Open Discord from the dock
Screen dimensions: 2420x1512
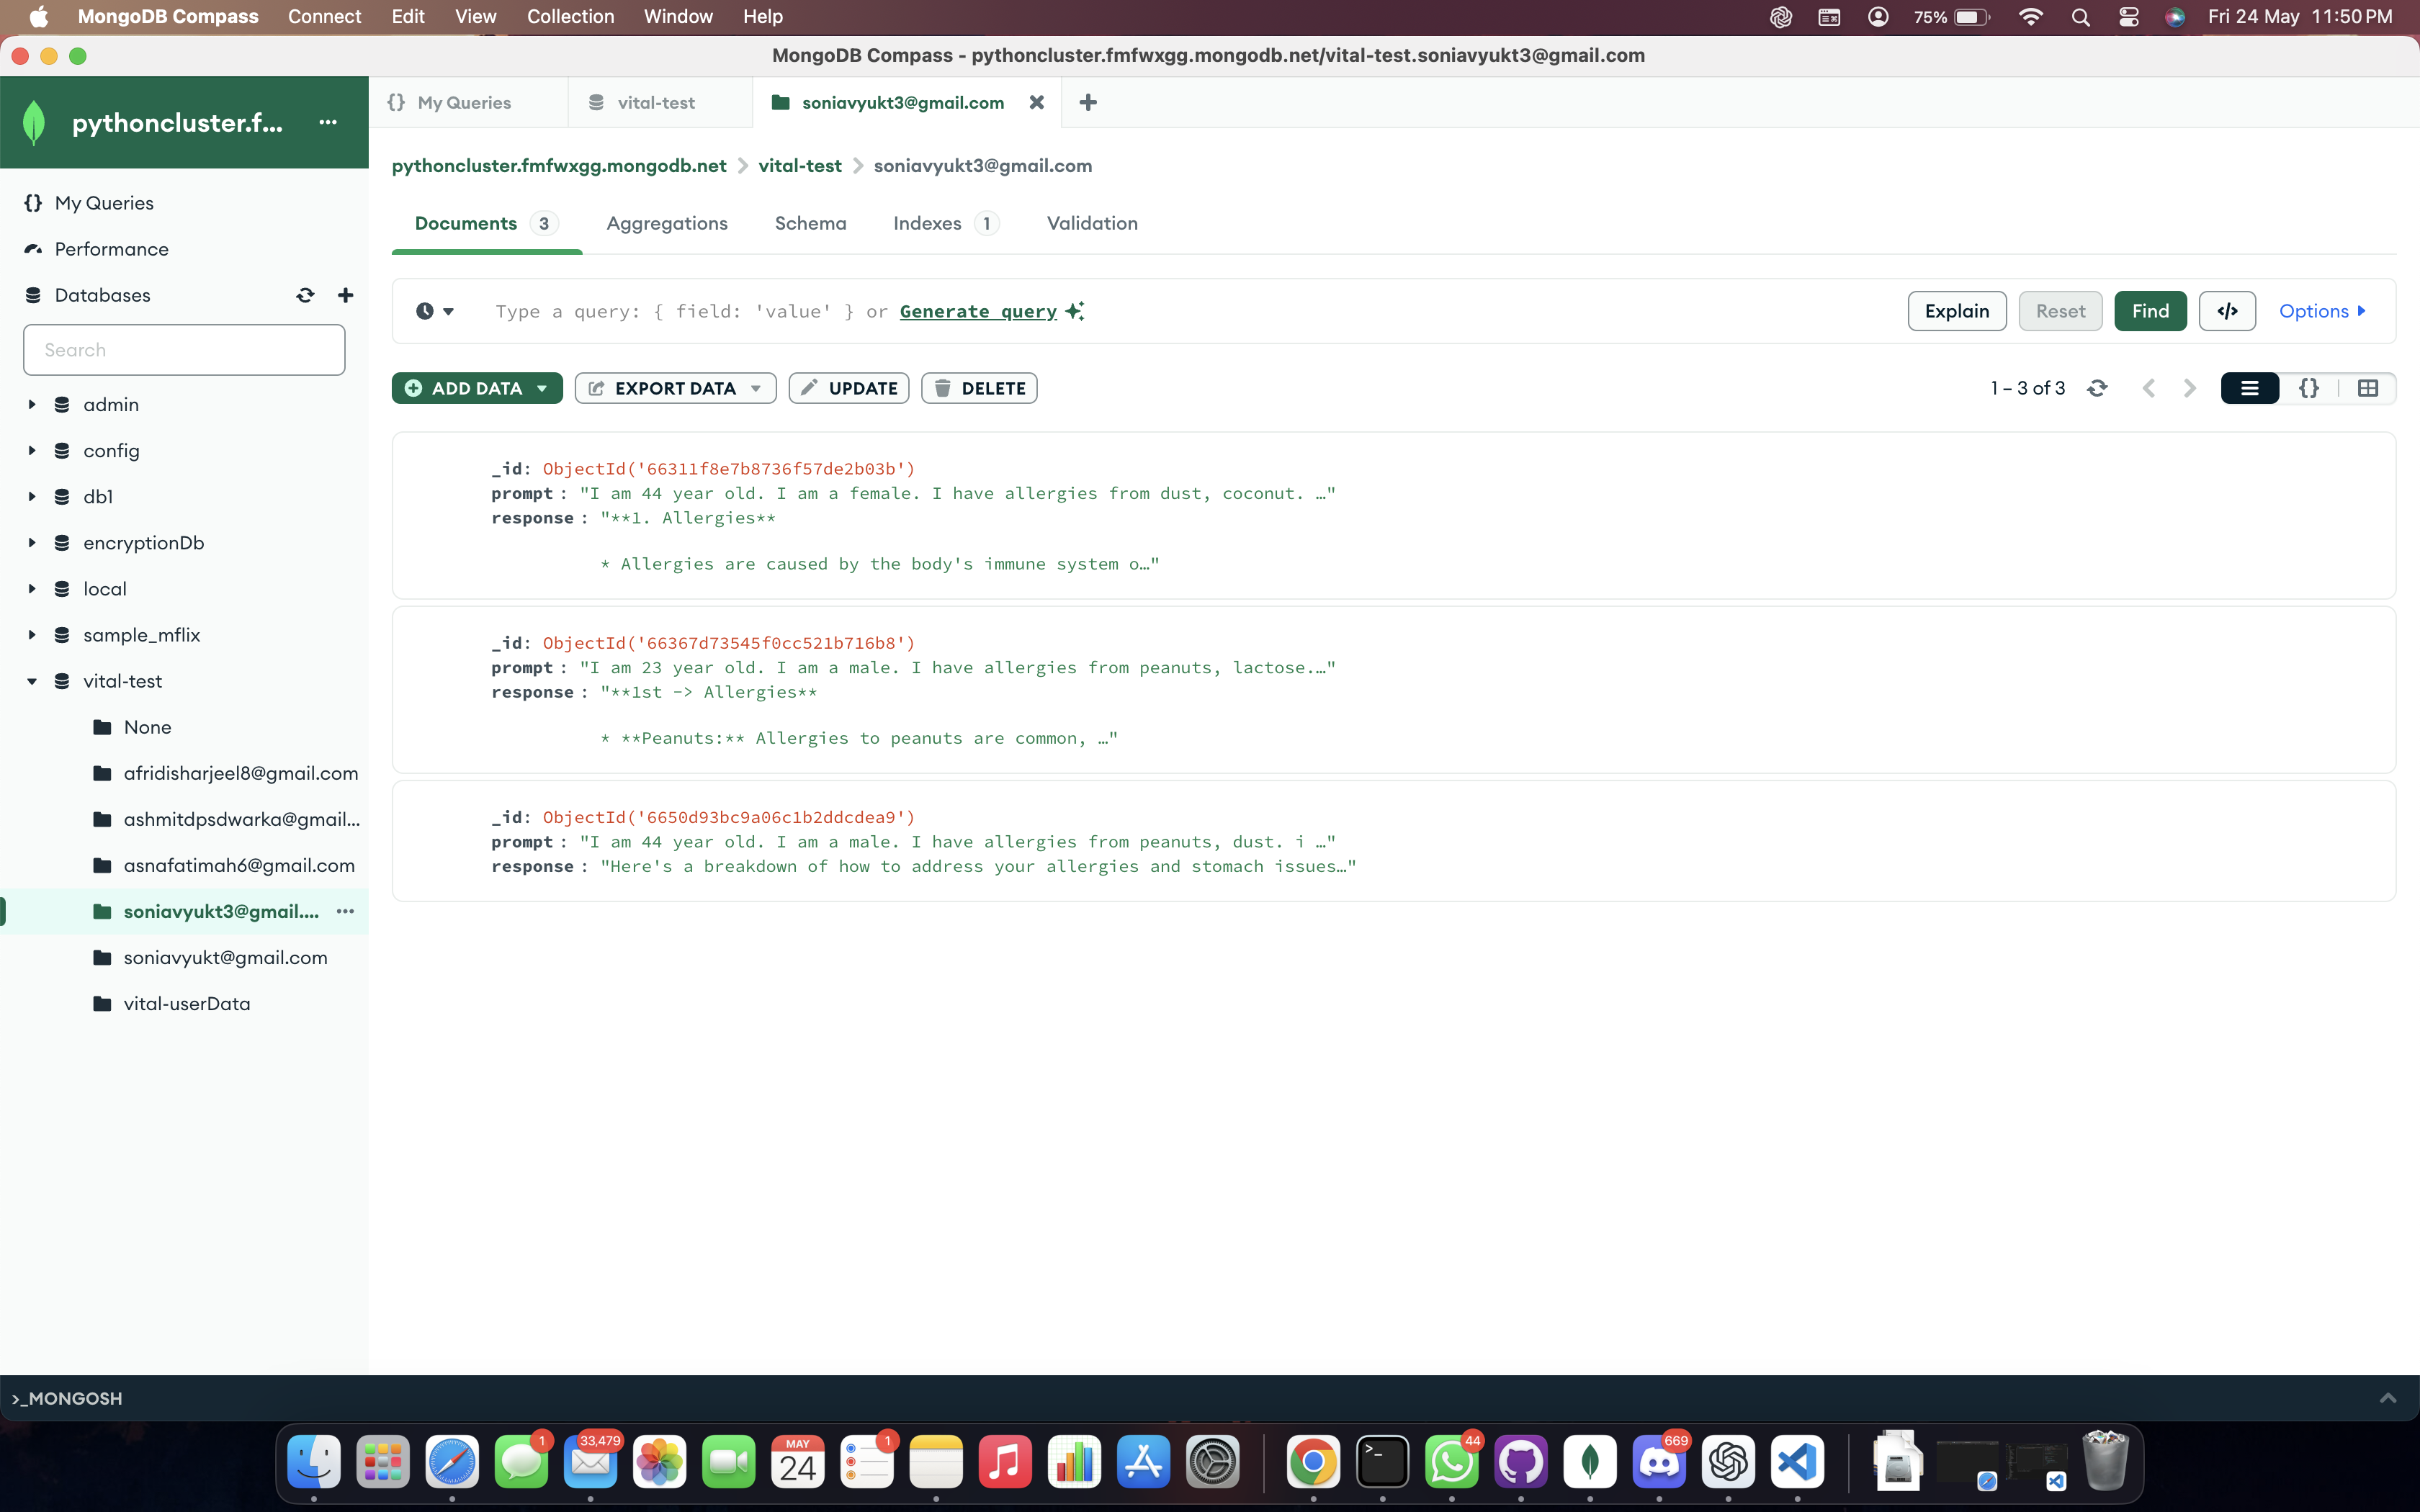point(1659,1462)
